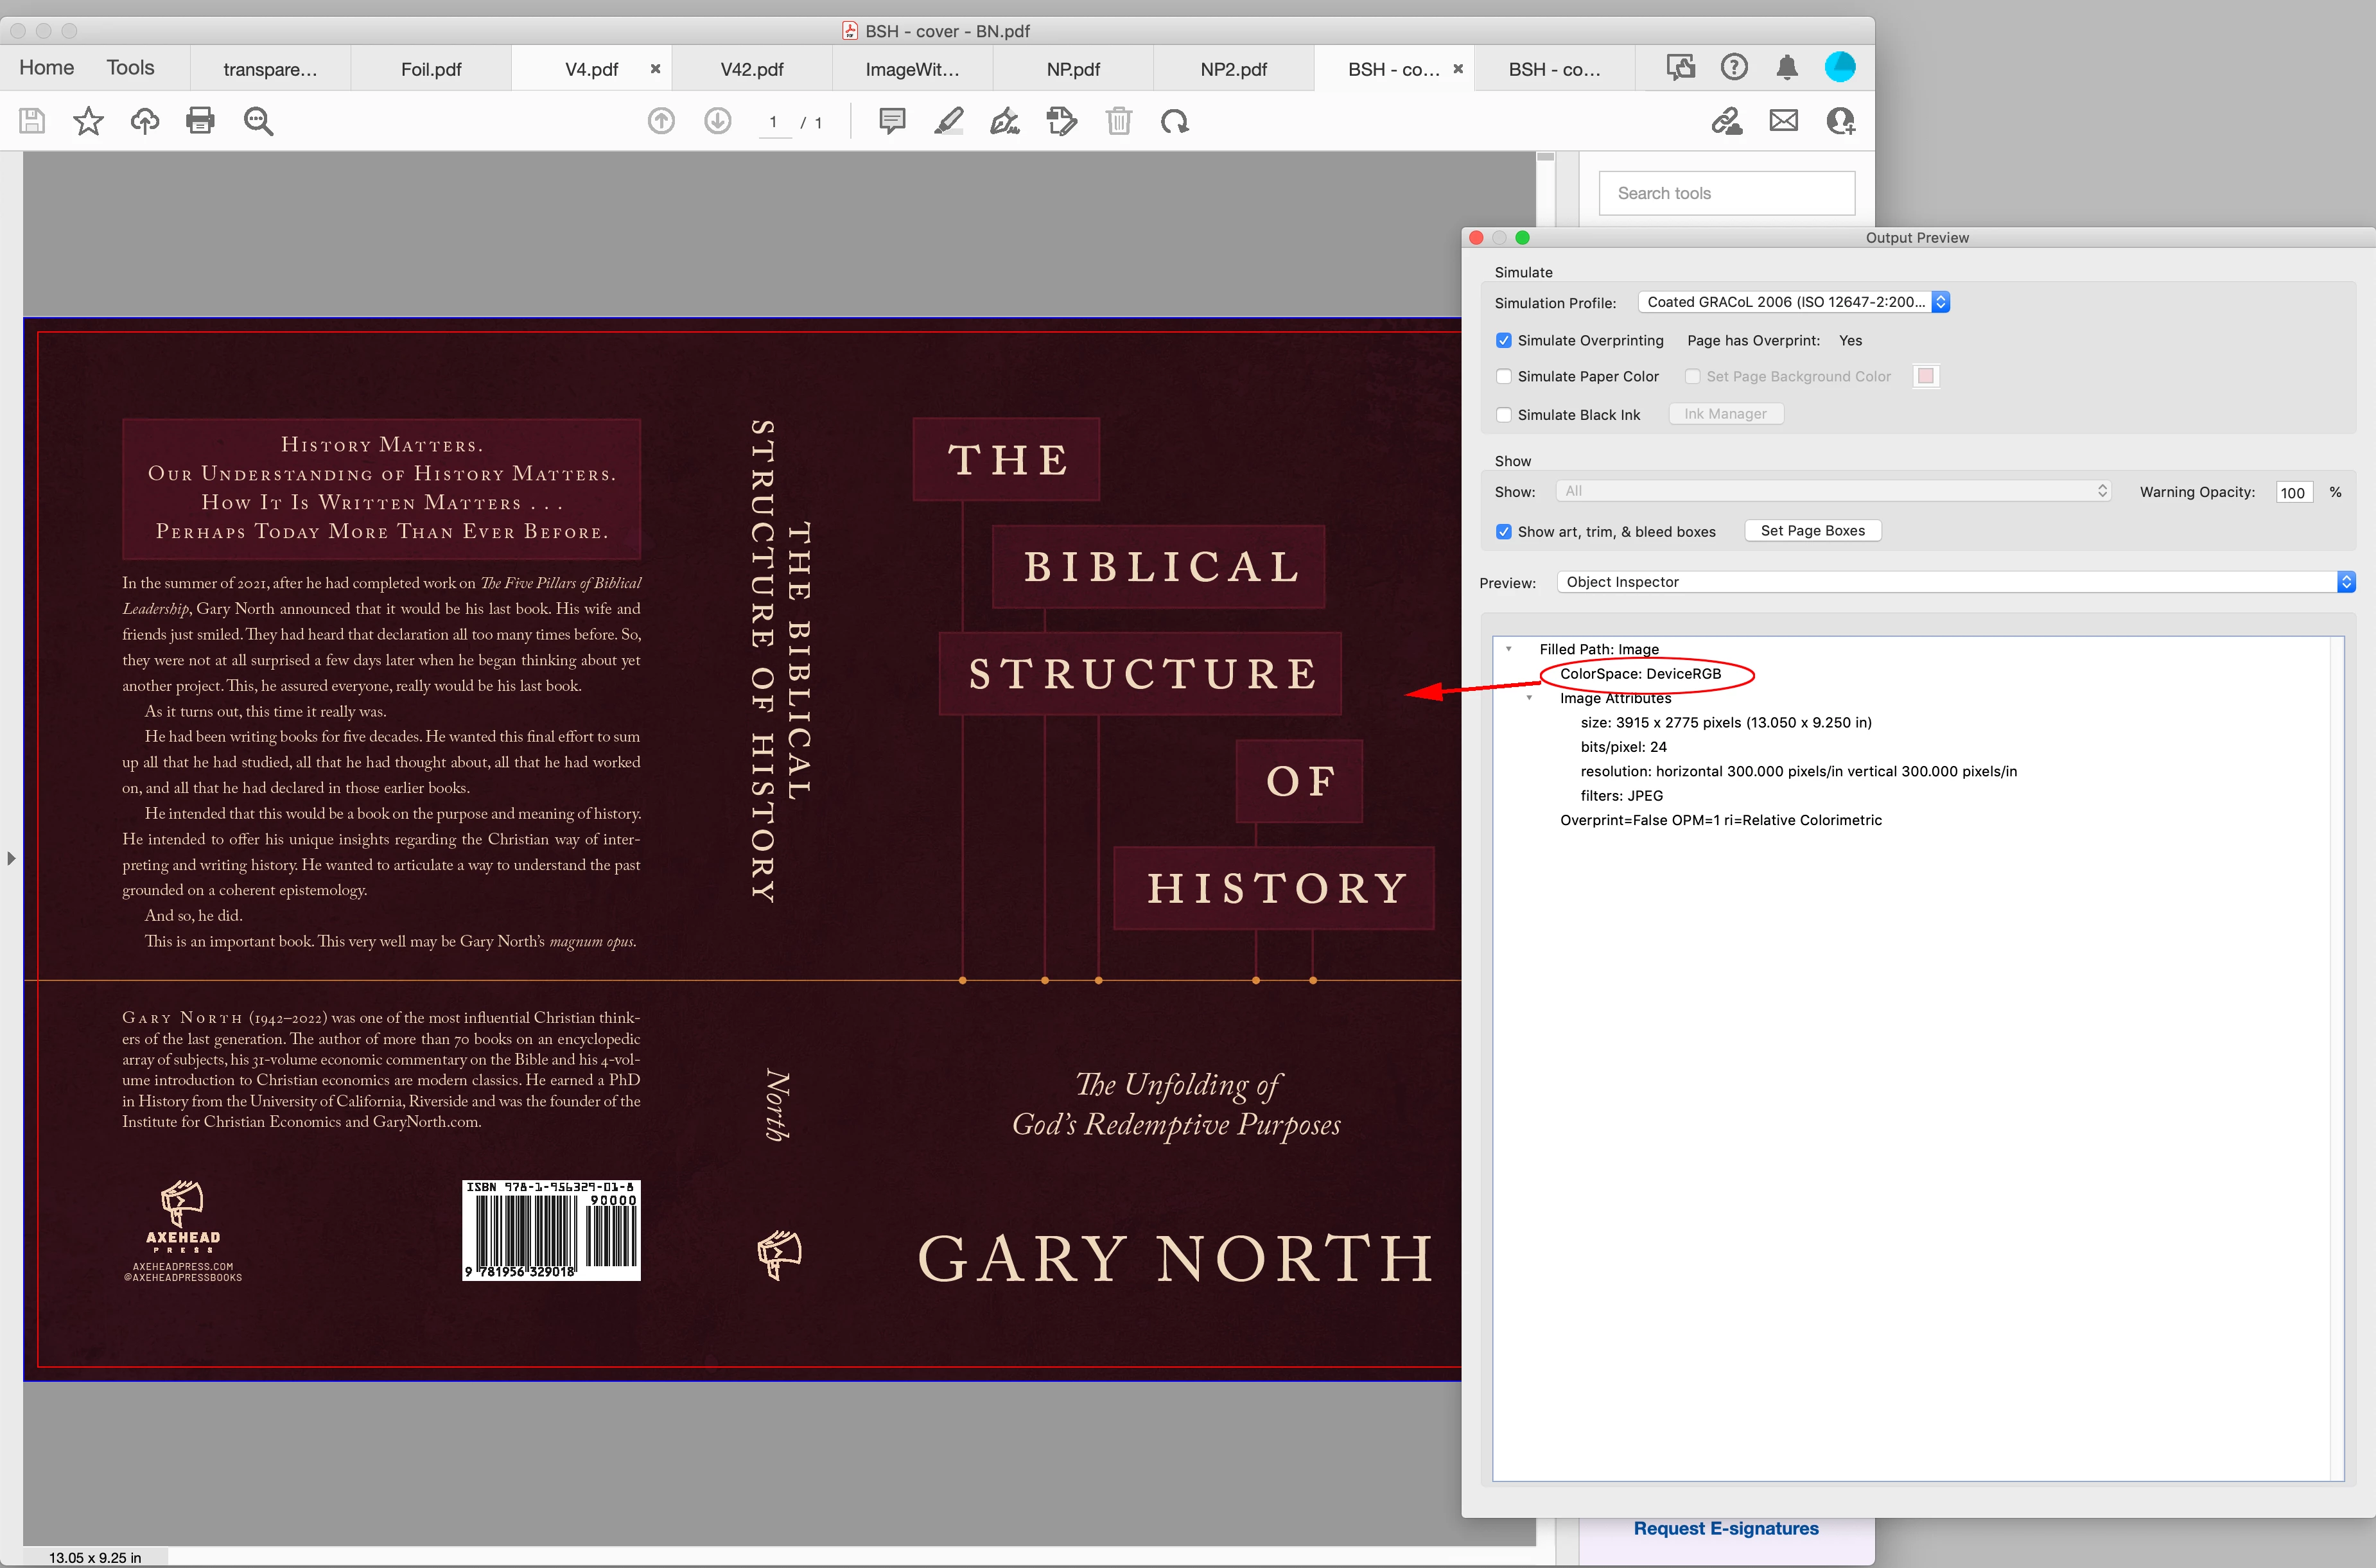Click the Search tools input field
Viewport: 2376px width, 1568px height.
tap(1727, 193)
